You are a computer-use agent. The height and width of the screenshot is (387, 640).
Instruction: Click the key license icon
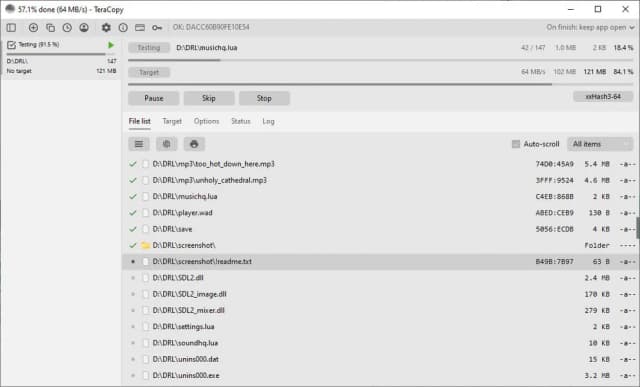point(157,27)
